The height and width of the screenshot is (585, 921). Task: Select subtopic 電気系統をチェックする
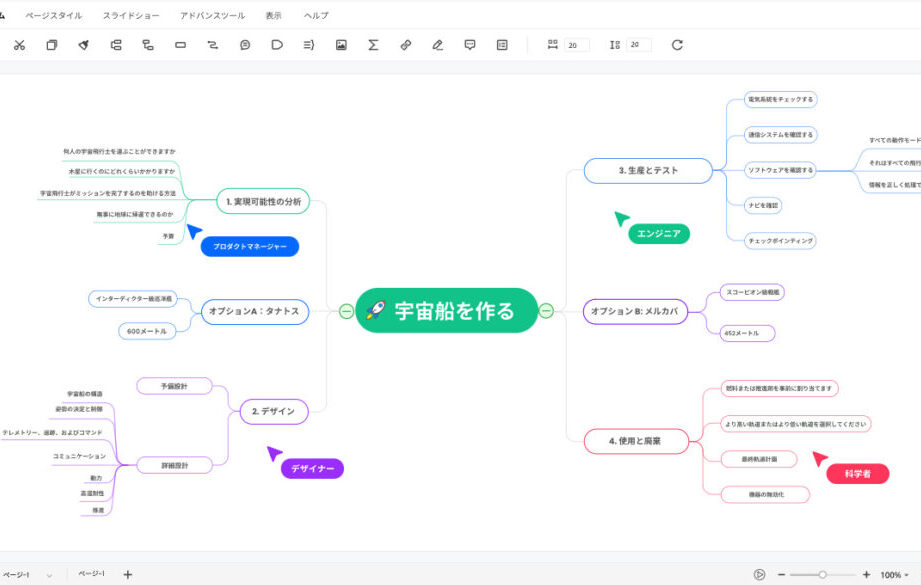[x=781, y=99]
